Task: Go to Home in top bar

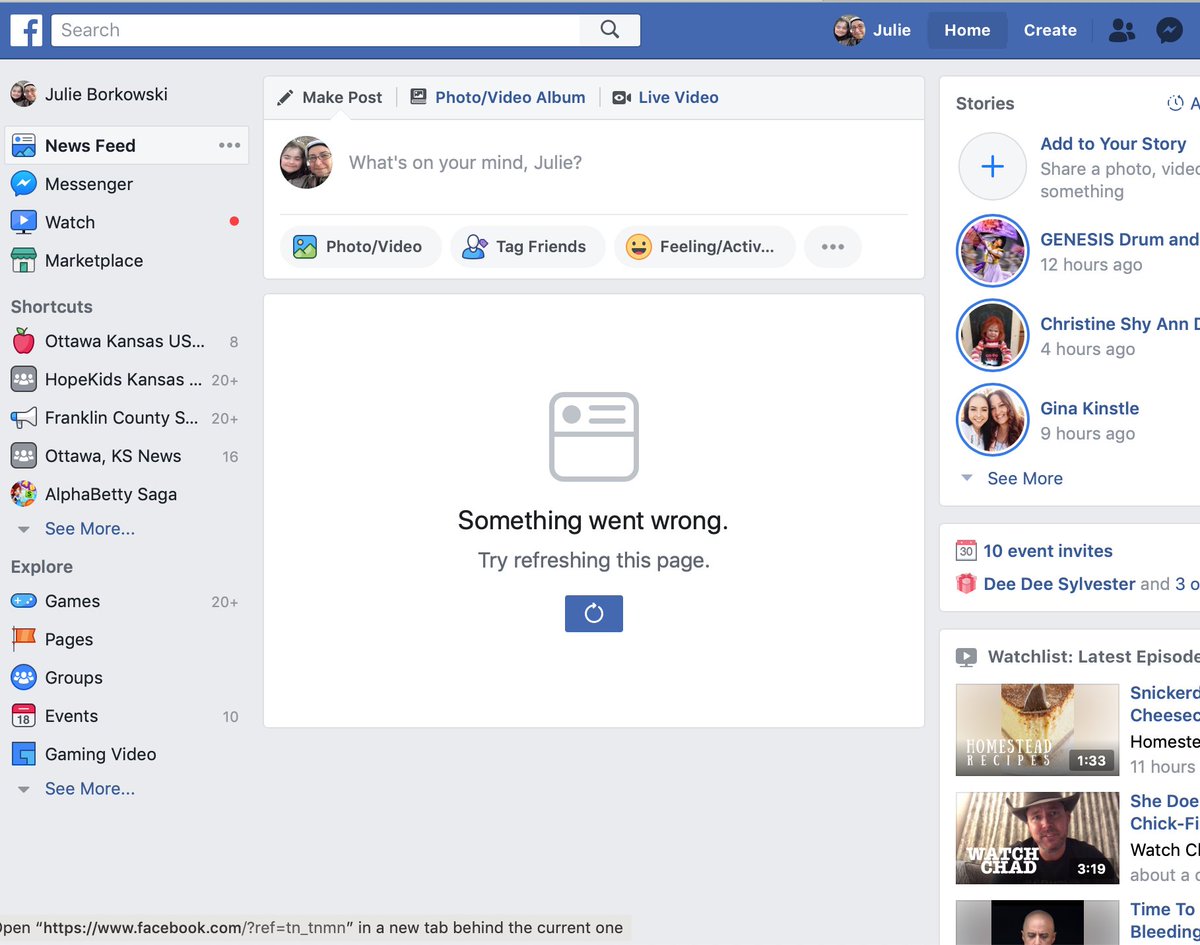Action: pyautogui.click(x=967, y=30)
